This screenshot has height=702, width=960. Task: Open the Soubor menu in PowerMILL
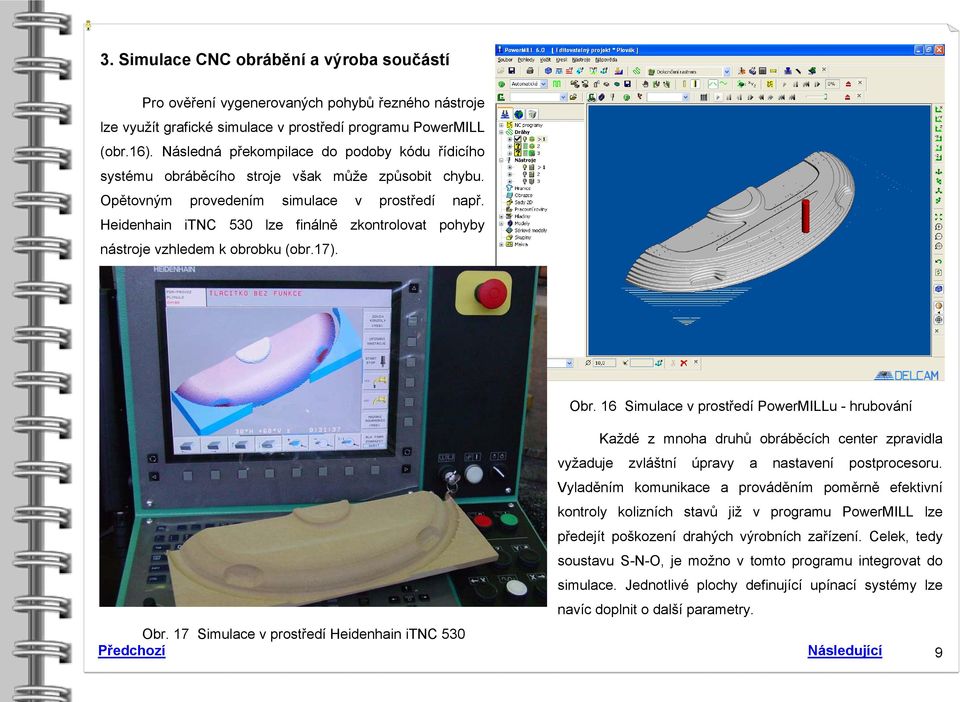tap(505, 60)
